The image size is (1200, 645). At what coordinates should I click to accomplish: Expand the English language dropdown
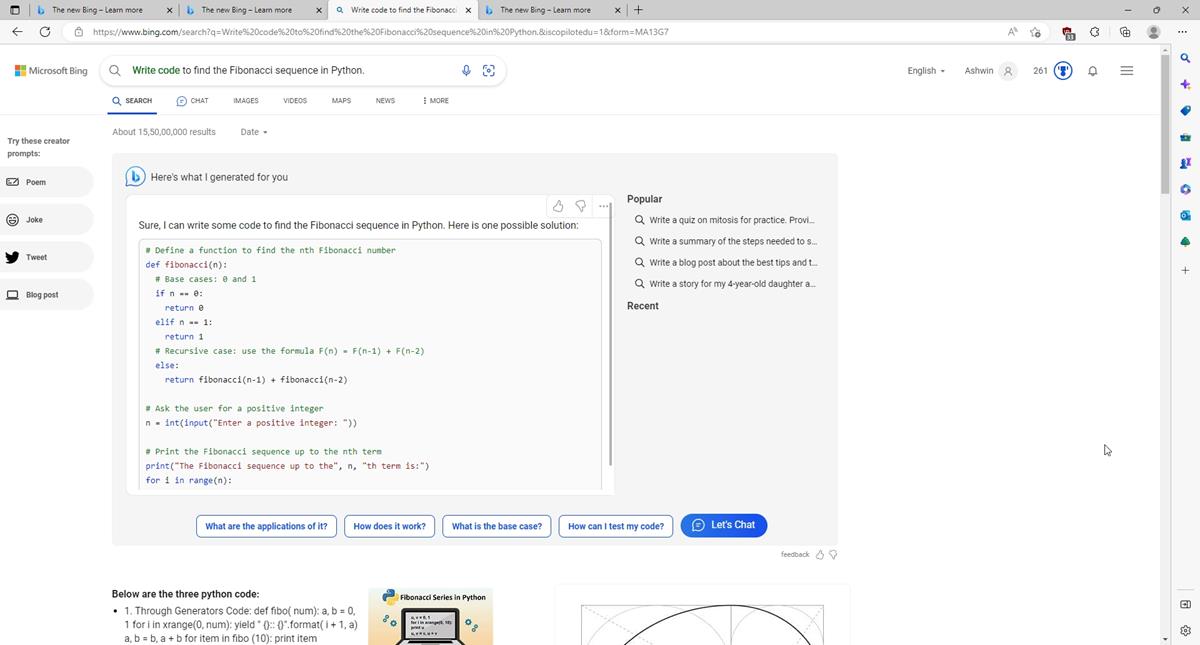point(923,70)
